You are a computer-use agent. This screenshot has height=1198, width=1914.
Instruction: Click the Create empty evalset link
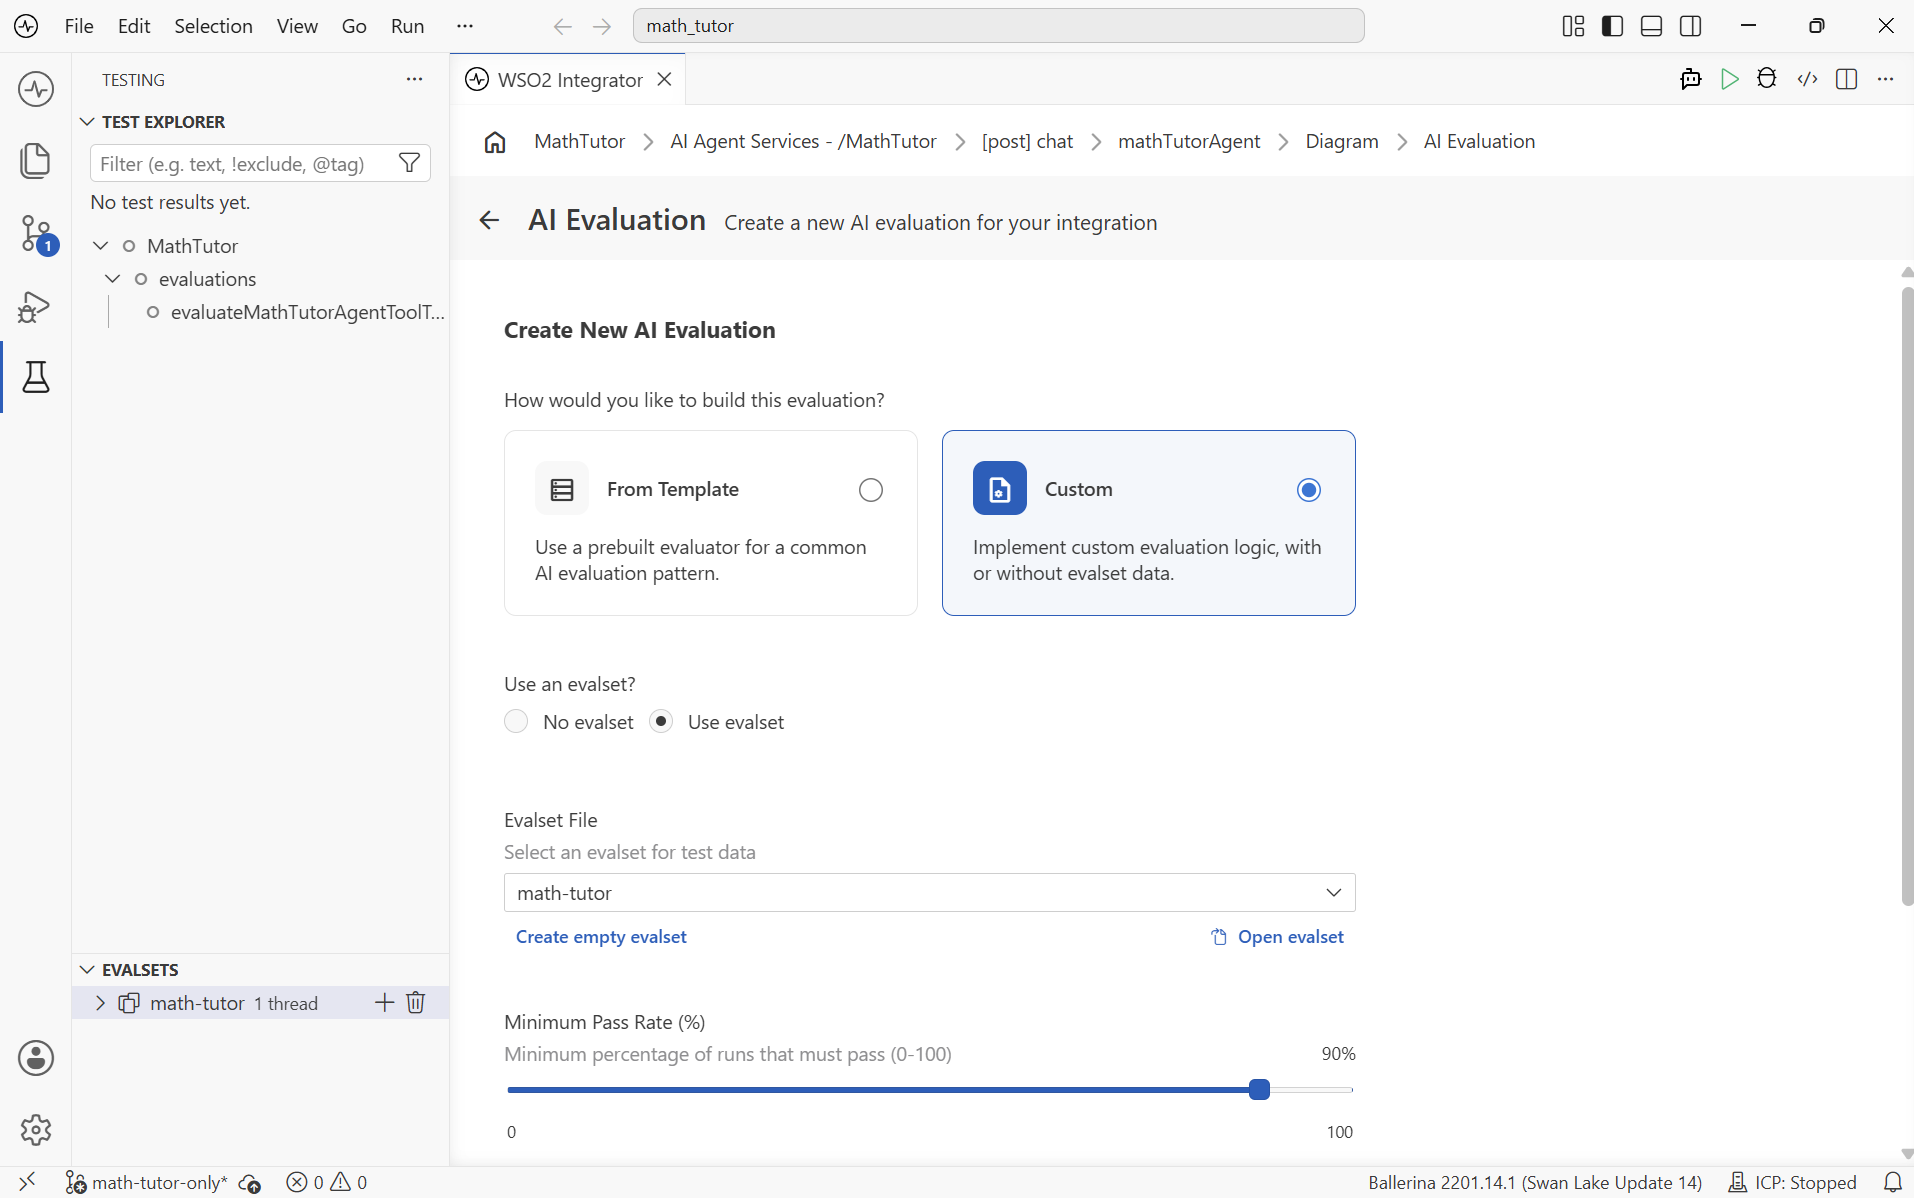(x=601, y=937)
